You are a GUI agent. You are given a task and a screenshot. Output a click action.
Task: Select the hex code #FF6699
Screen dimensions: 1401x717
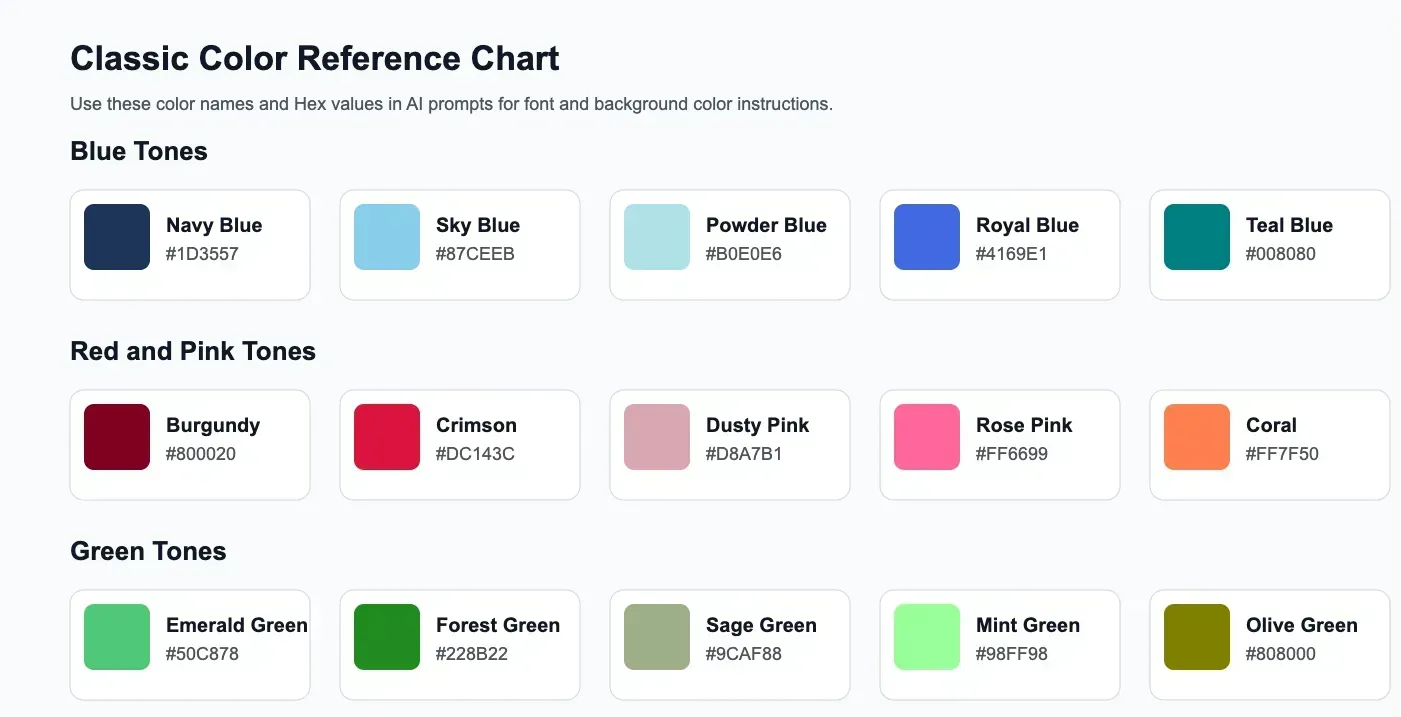point(1012,454)
